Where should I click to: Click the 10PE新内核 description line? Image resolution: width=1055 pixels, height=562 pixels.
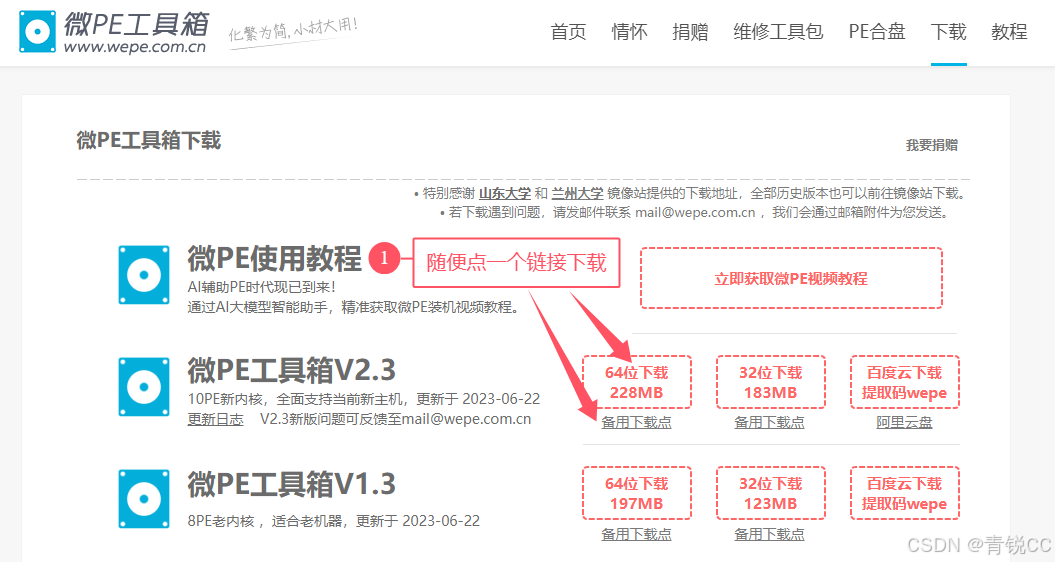(x=363, y=399)
